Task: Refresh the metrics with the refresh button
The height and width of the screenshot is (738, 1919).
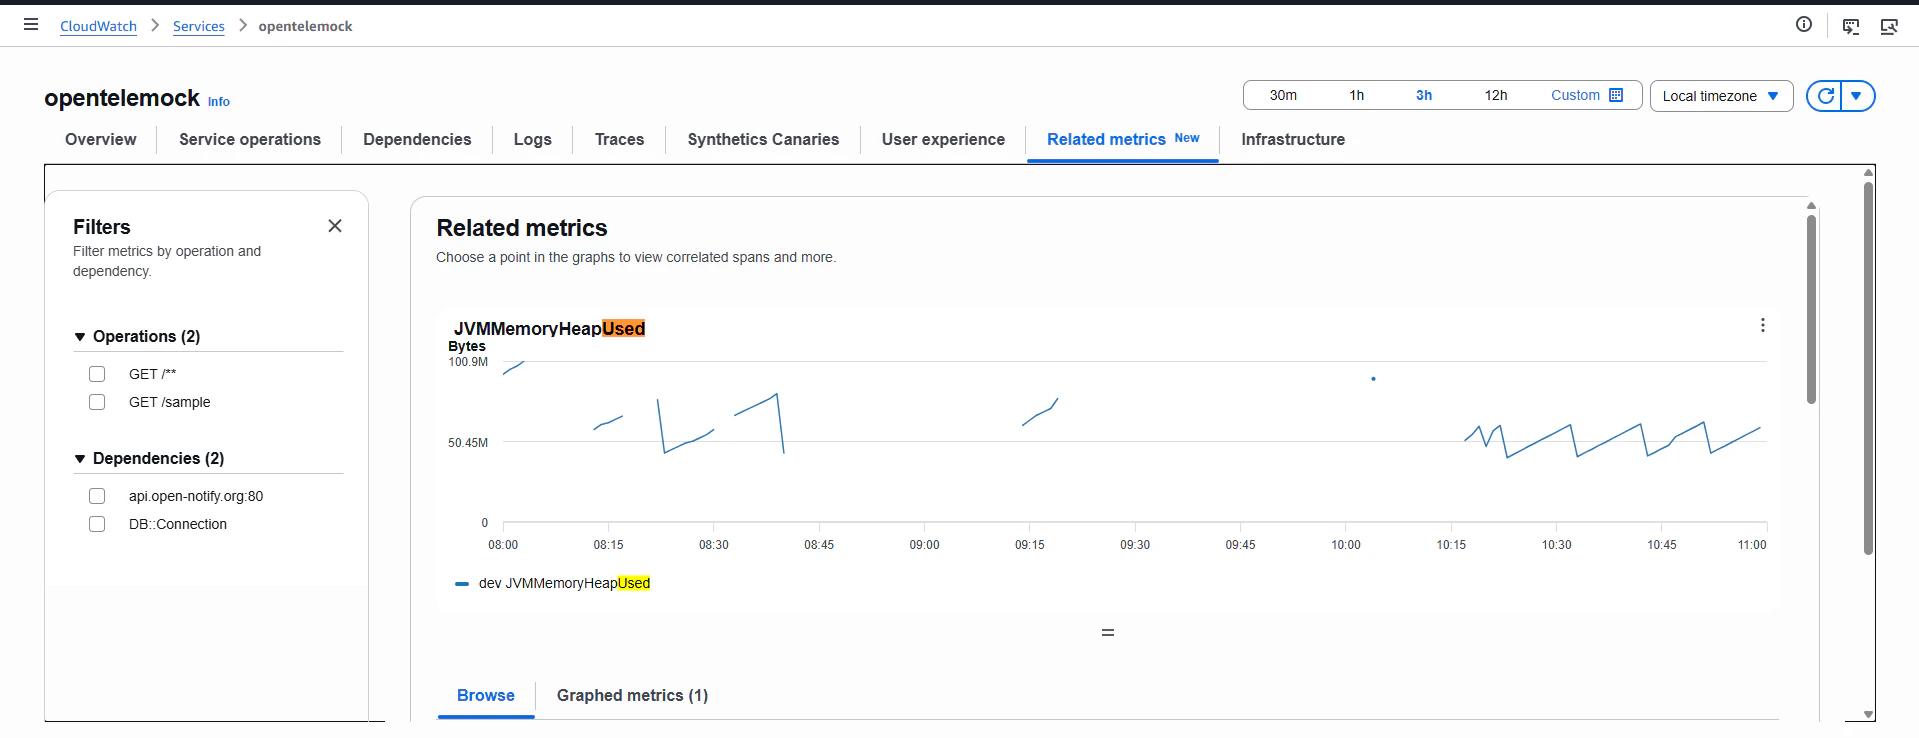Action: point(1825,96)
